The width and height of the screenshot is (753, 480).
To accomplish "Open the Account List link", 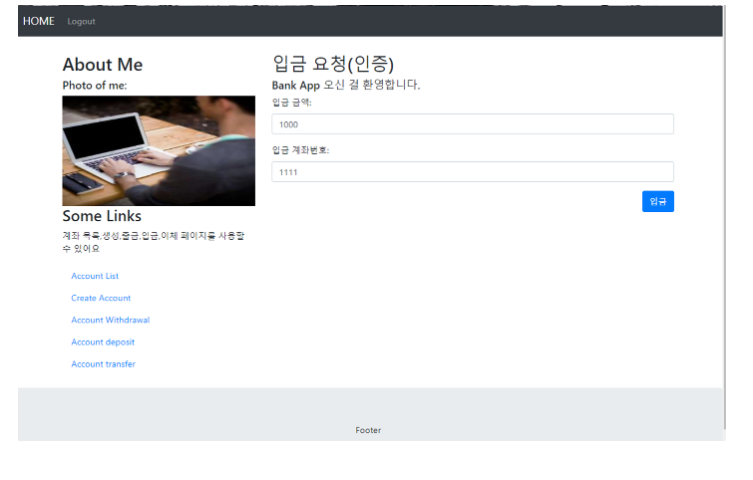I will coord(95,276).
